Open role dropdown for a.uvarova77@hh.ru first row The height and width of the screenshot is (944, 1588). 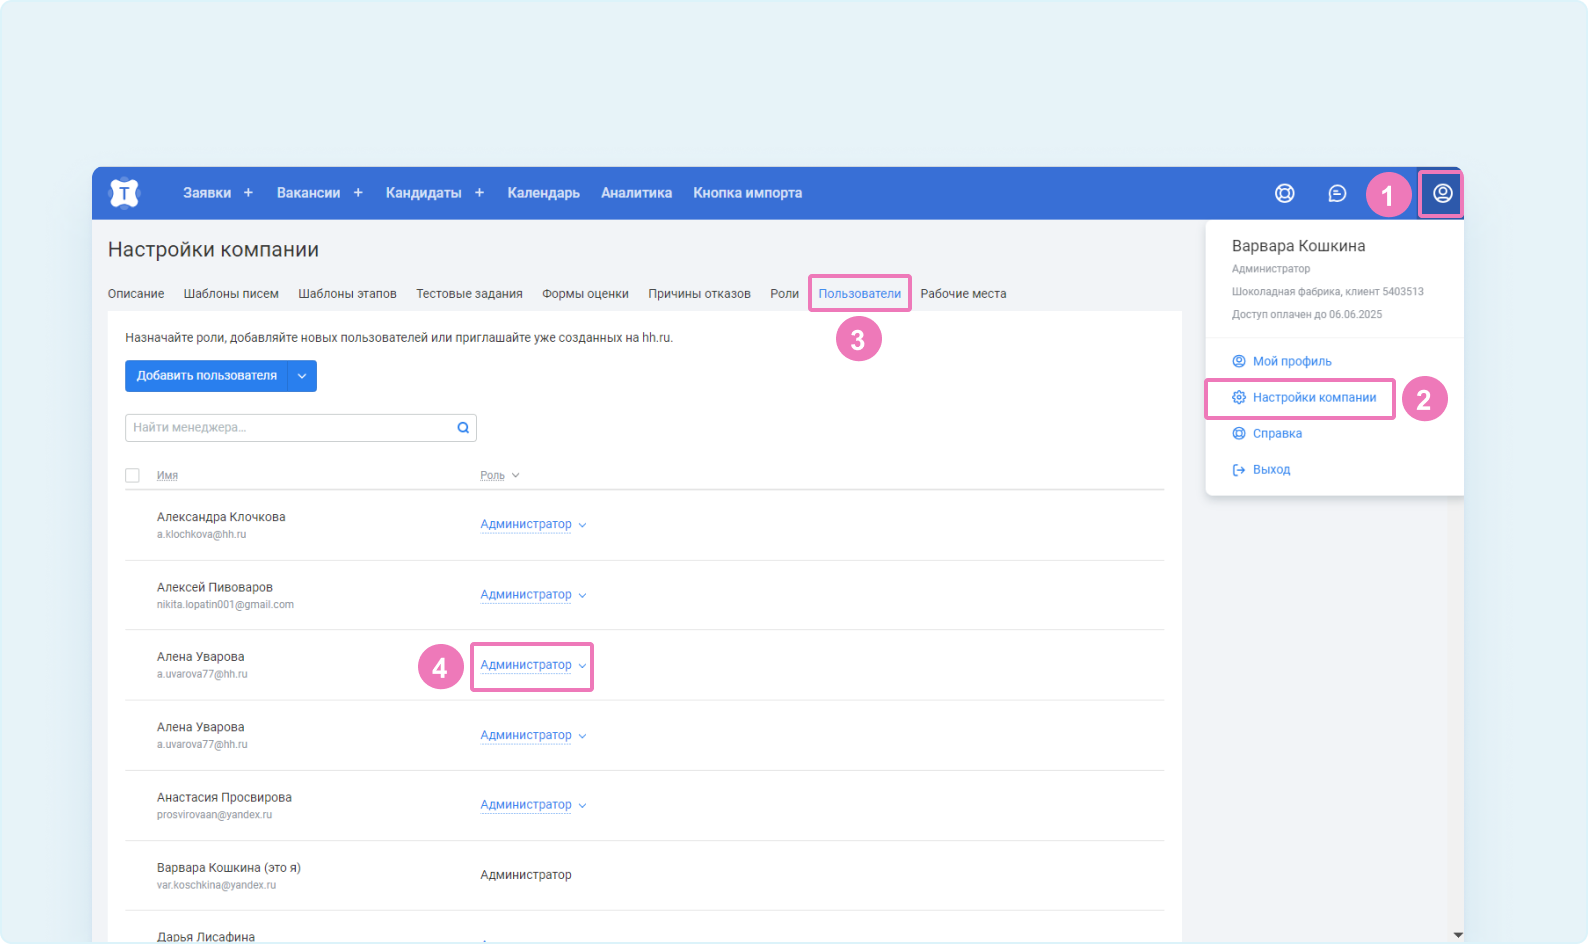coord(533,665)
